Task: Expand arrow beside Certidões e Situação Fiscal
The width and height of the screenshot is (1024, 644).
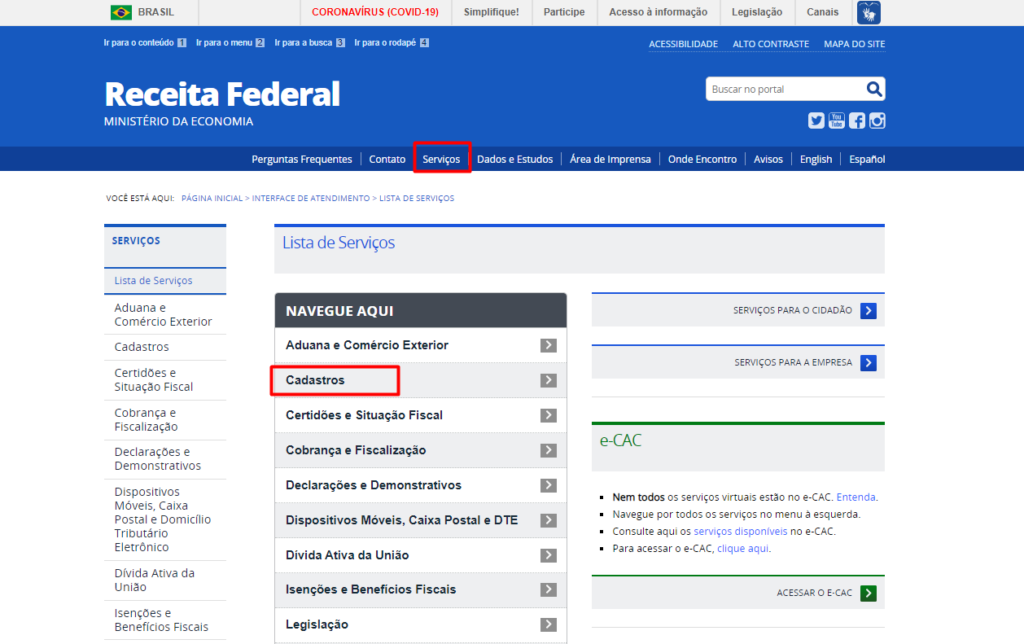Action: tap(549, 415)
